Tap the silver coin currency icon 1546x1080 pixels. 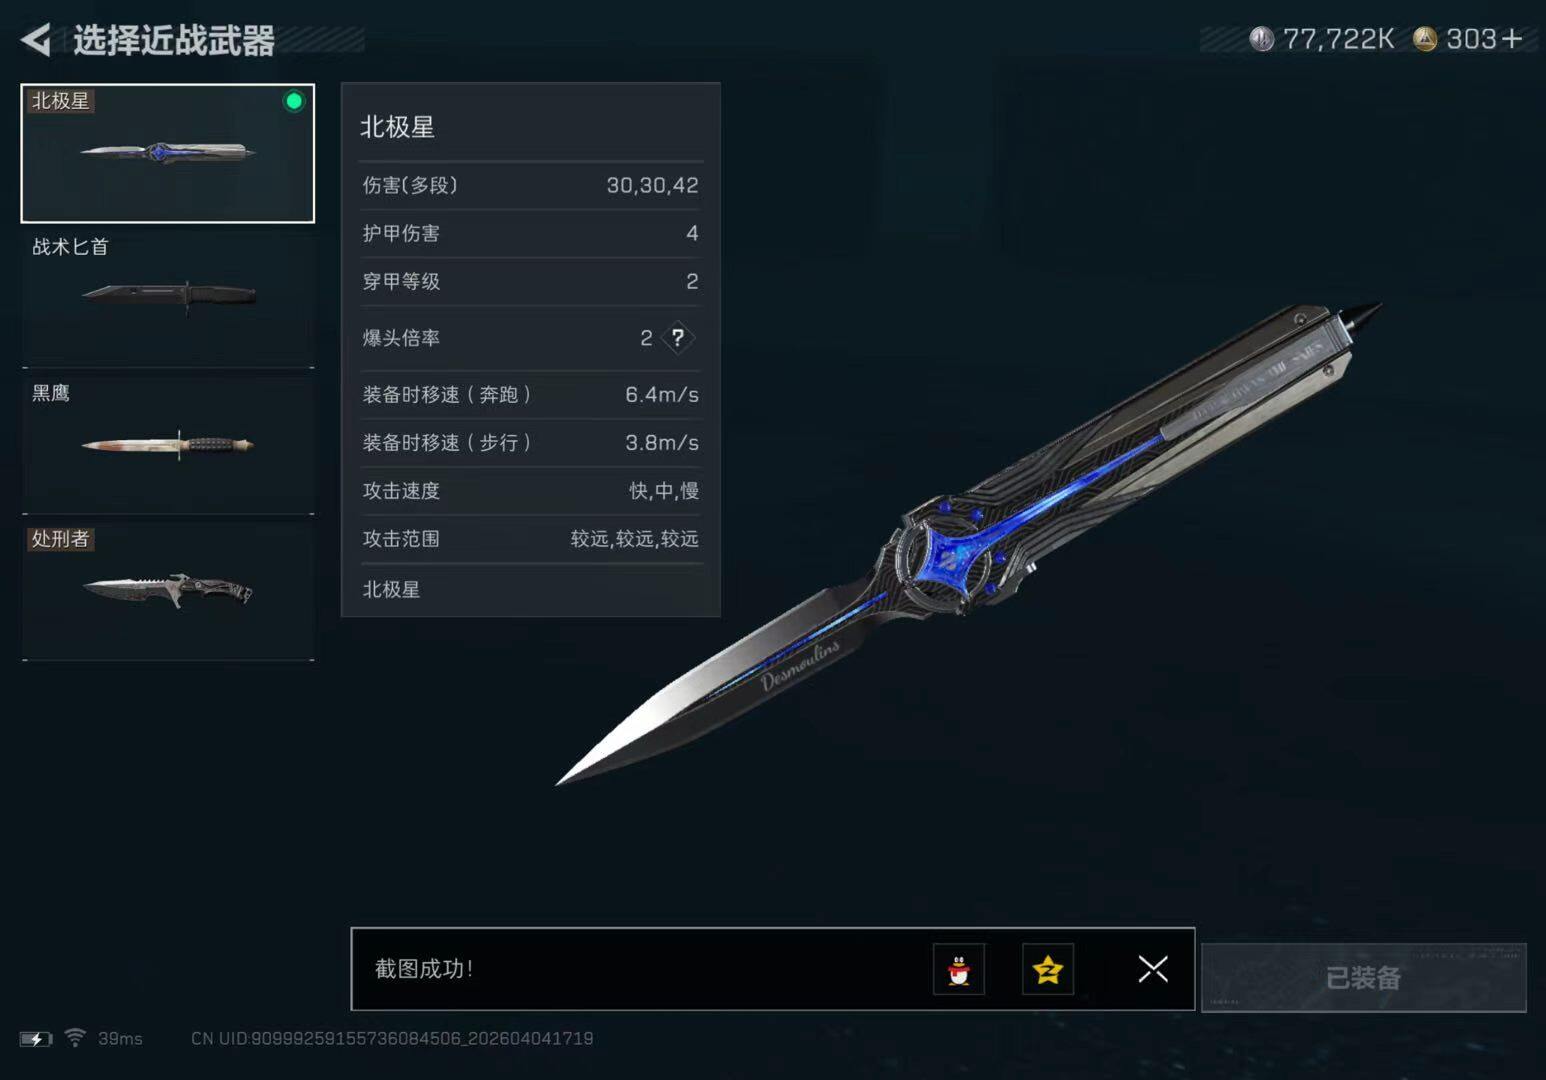click(1262, 39)
